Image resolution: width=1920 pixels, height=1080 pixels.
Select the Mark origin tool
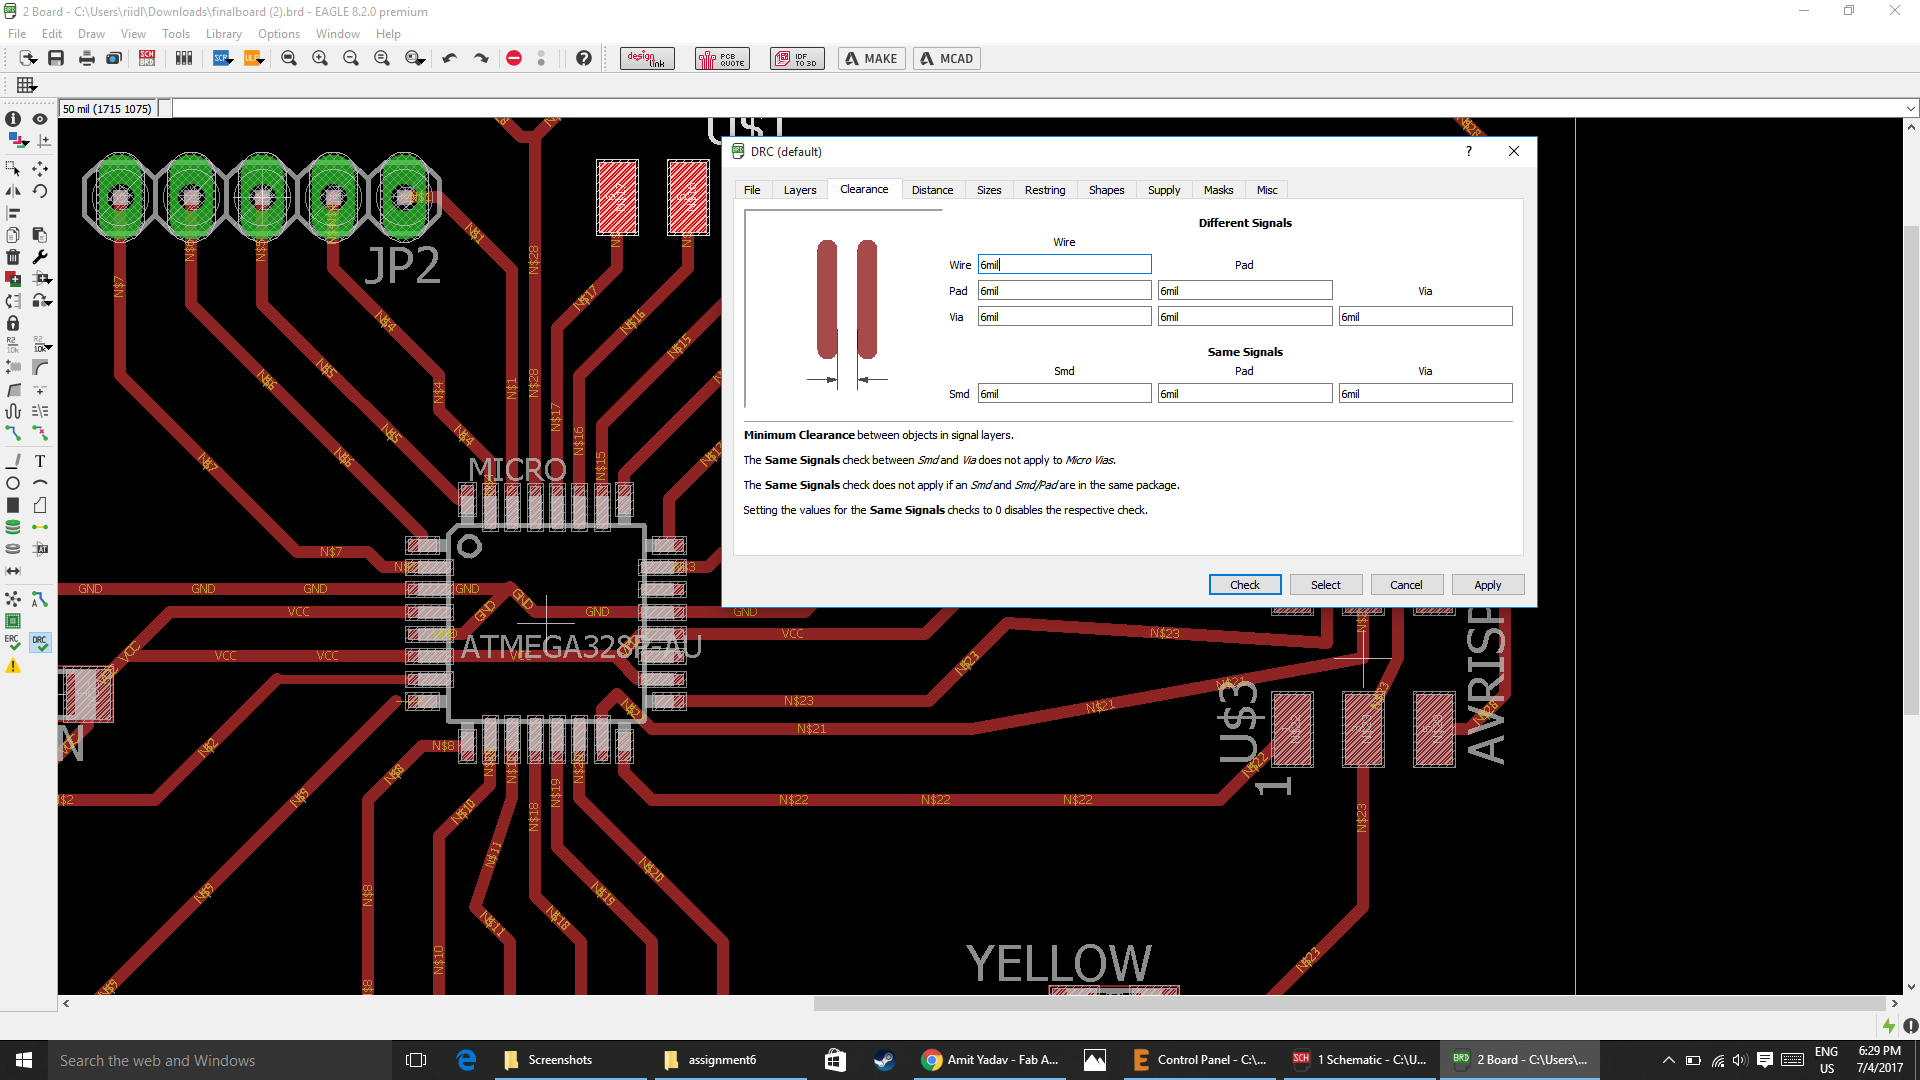[x=42, y=141]
